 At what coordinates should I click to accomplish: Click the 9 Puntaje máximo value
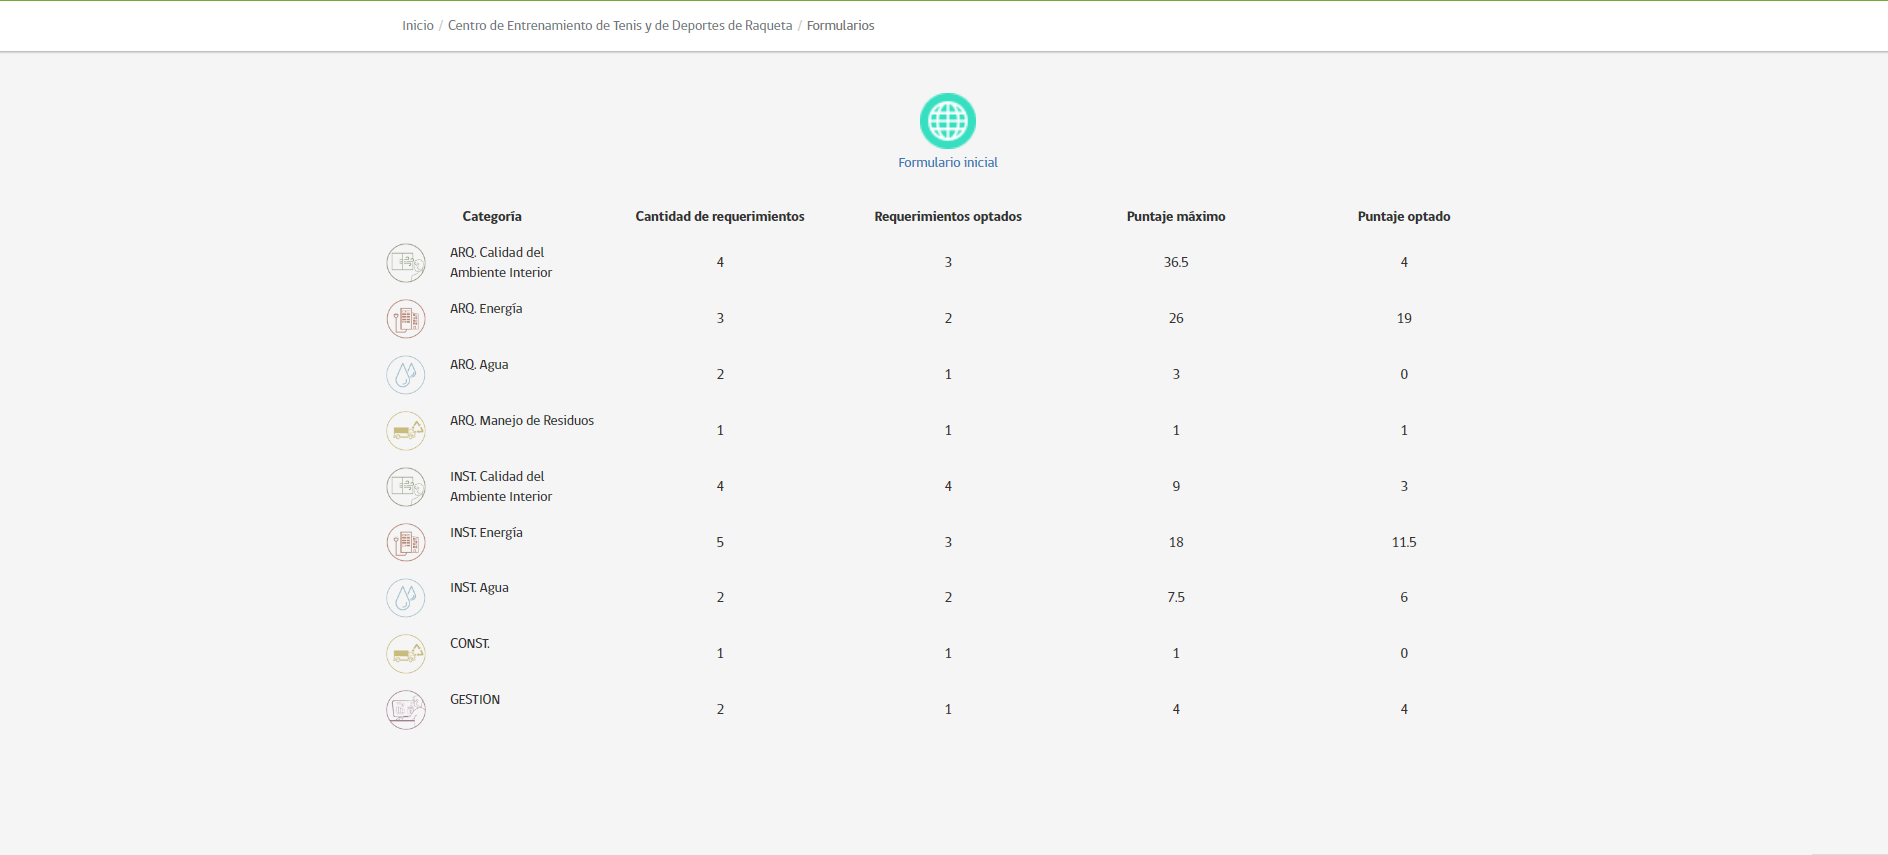1176,486
